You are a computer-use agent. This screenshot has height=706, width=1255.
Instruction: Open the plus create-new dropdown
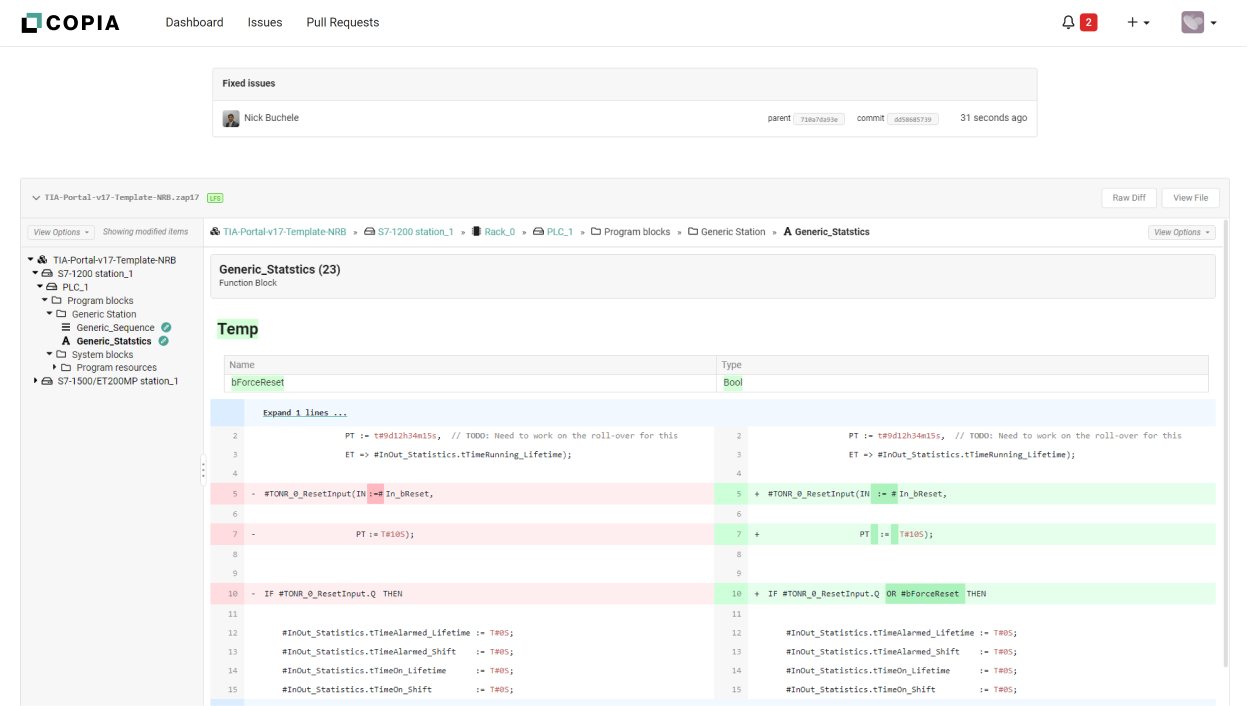1138,22
